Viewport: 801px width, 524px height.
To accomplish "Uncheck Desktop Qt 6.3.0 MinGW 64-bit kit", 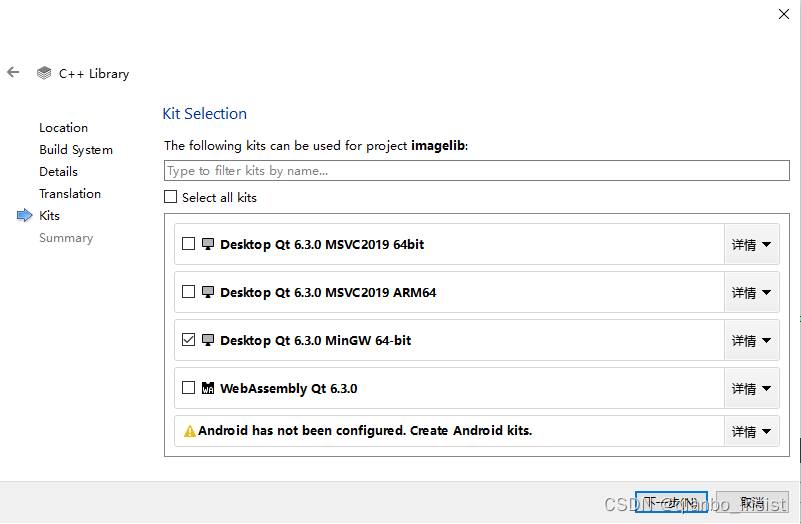I will click(x=189, y=340).
